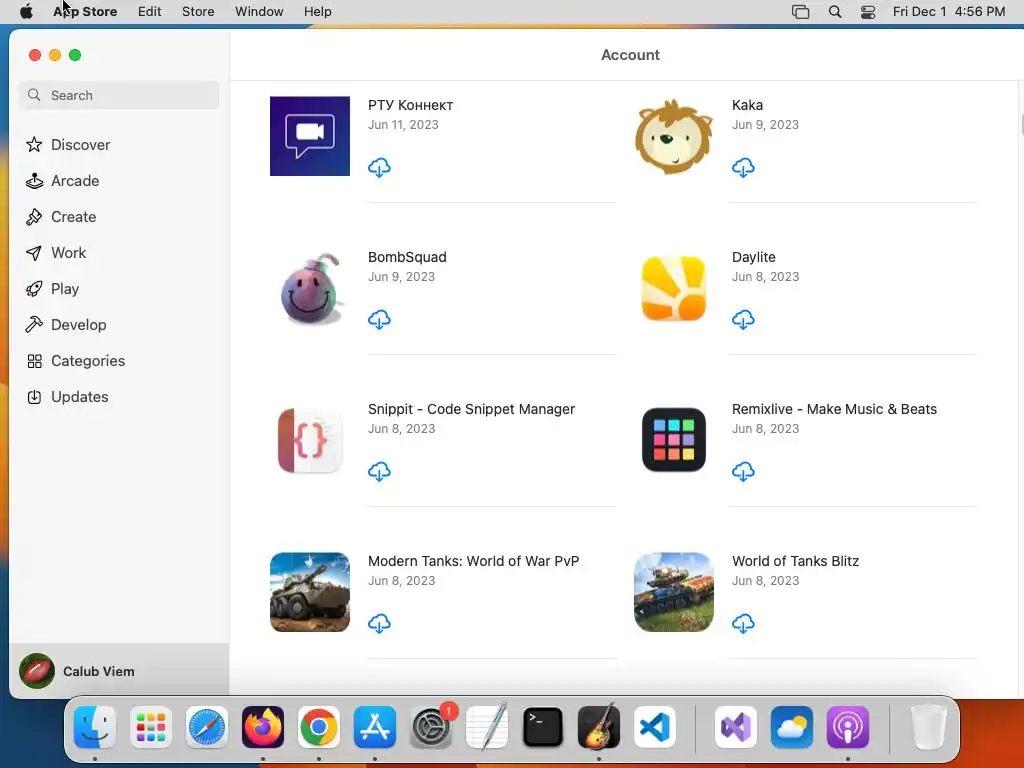Open the Develop section

[119, 325]
